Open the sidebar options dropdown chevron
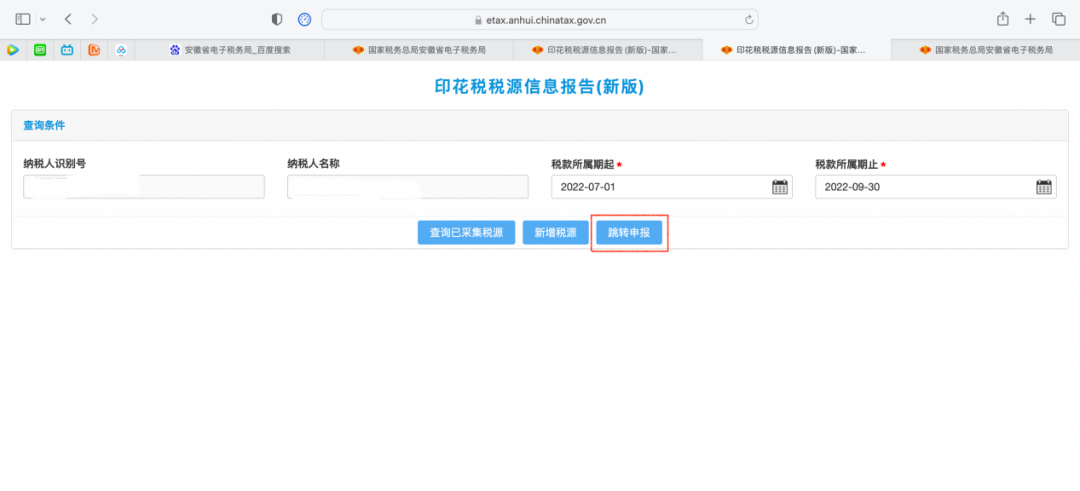Image resolution: width=1080 pixels, height=491 pixels. point(43,19)
